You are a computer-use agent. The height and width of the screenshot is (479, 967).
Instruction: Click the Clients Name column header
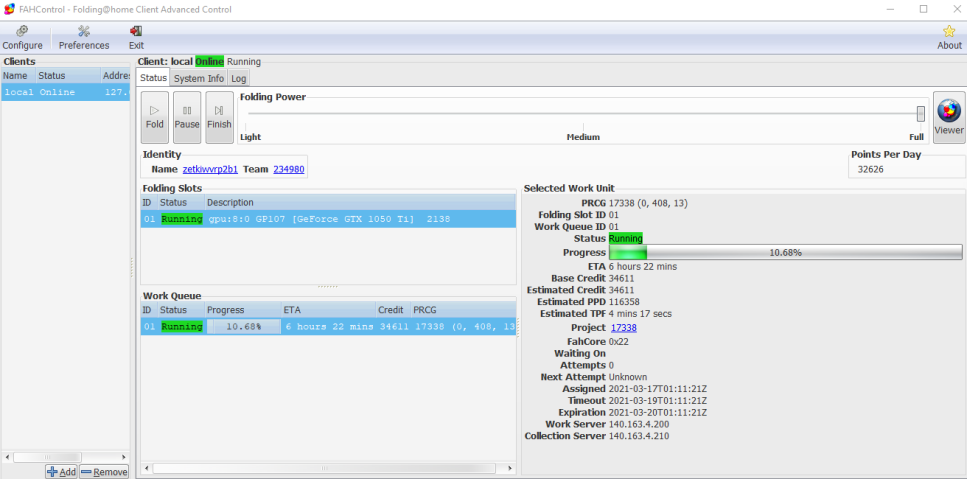18,76
